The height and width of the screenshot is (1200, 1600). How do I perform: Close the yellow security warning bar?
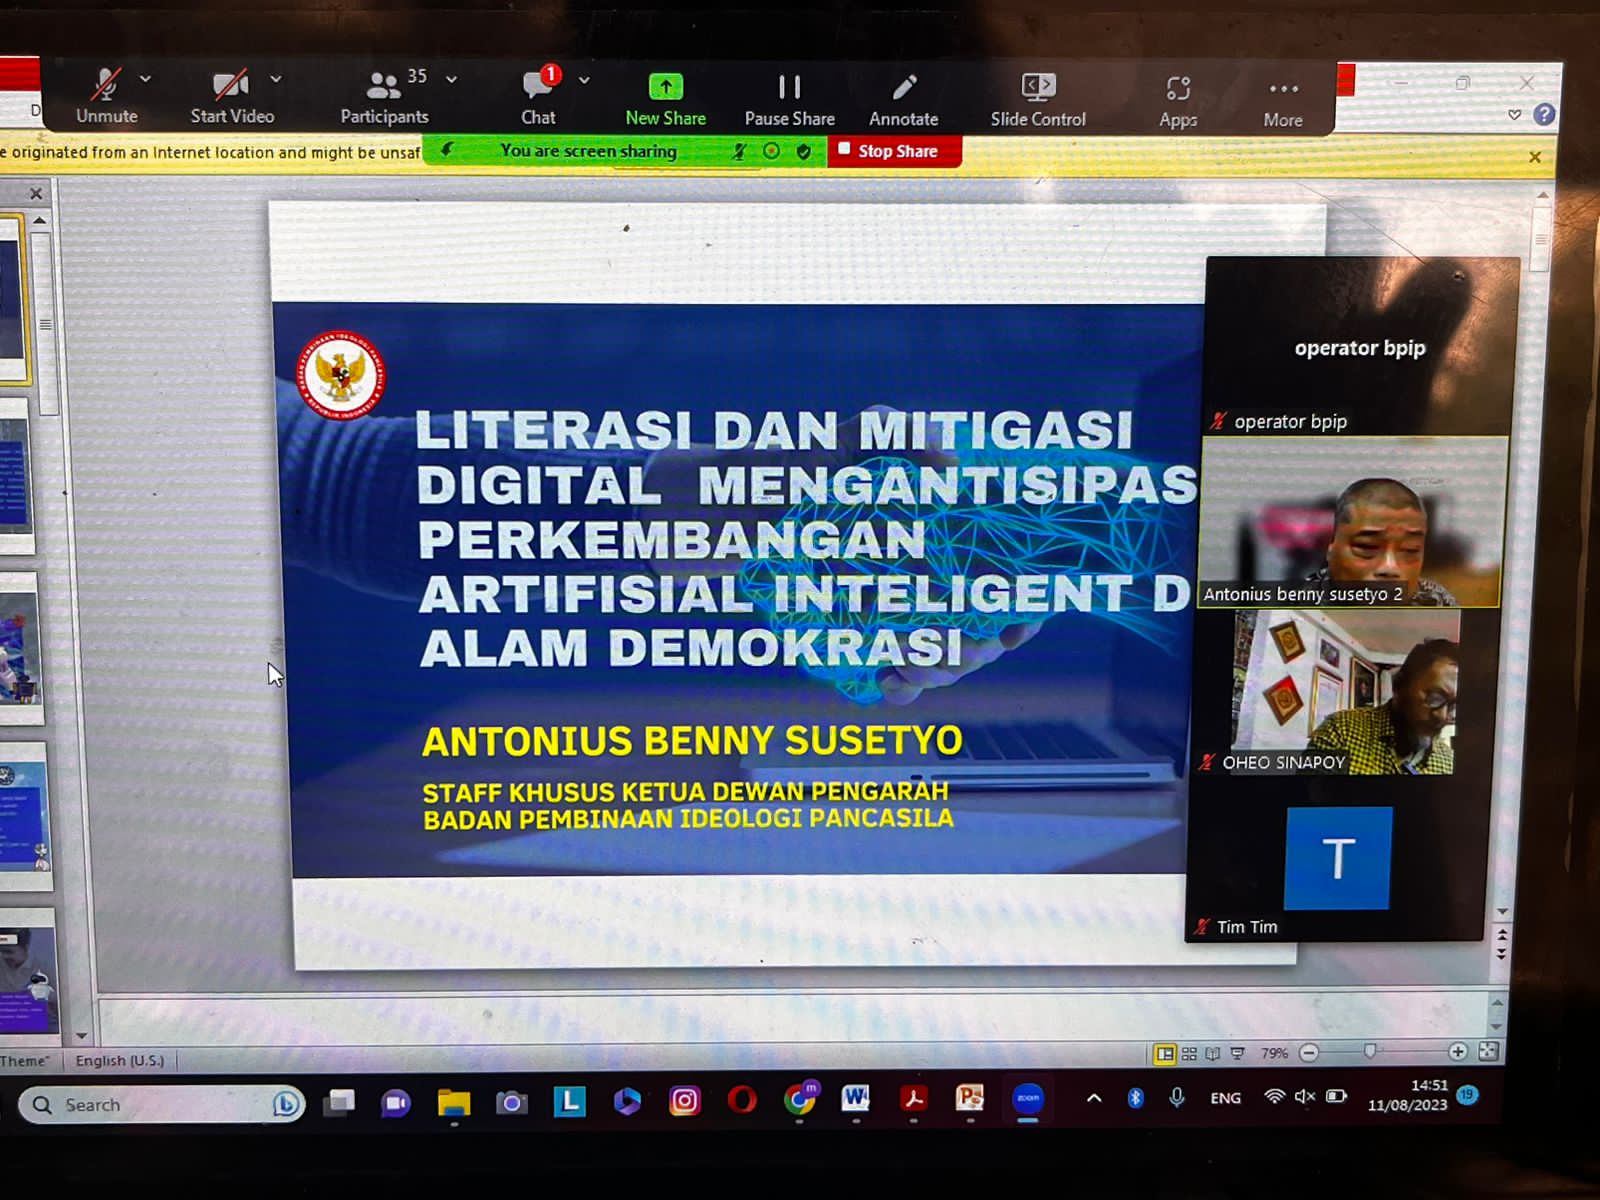tap(1534, 157)
